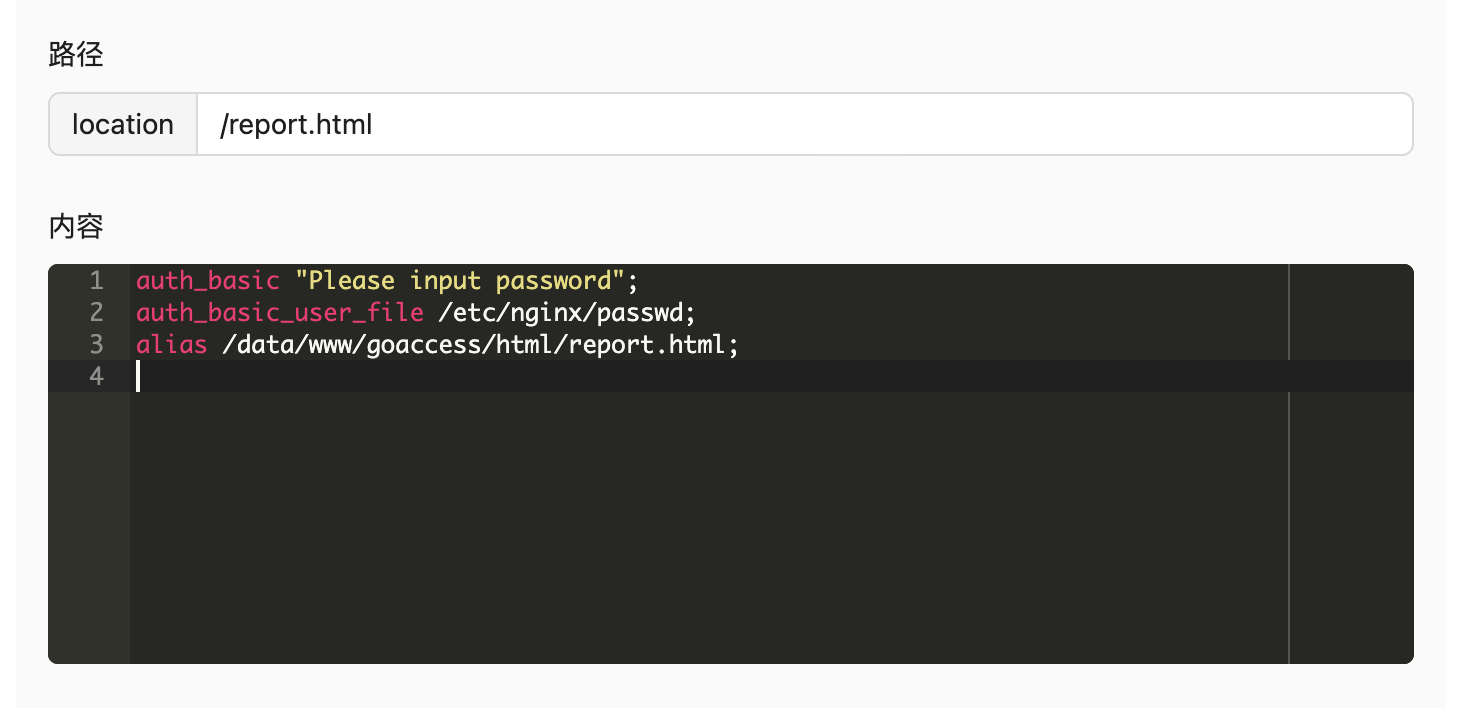Screen dimensions: 1478x708
Task: Select line number 3 in gutter
Action: 96,344
